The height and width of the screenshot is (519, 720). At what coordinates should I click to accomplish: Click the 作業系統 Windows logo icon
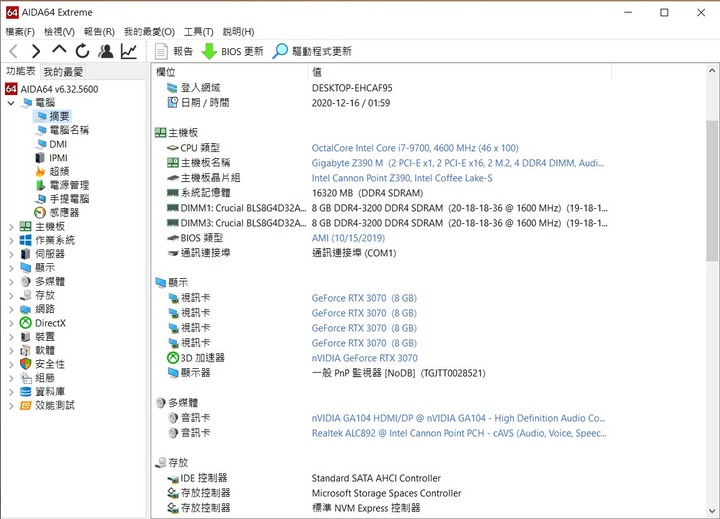(26, 240)
